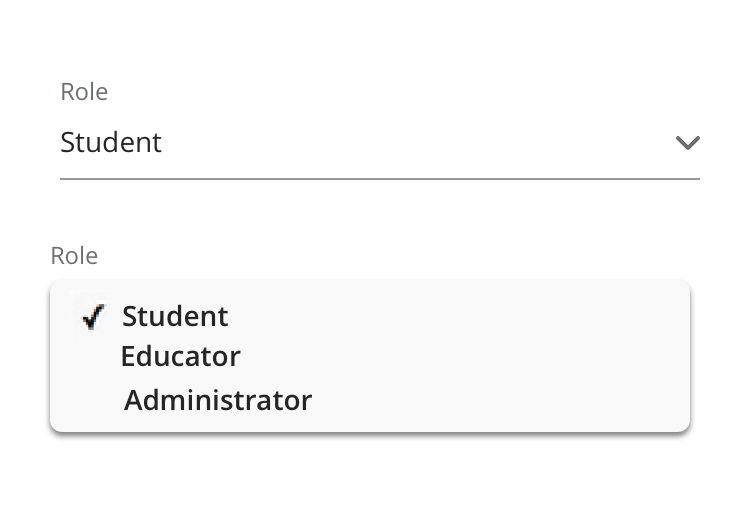Keep Student as the checked role
The height and width of the screenshot is (512, 740).
pyautogui.click(x=175, y=316)
